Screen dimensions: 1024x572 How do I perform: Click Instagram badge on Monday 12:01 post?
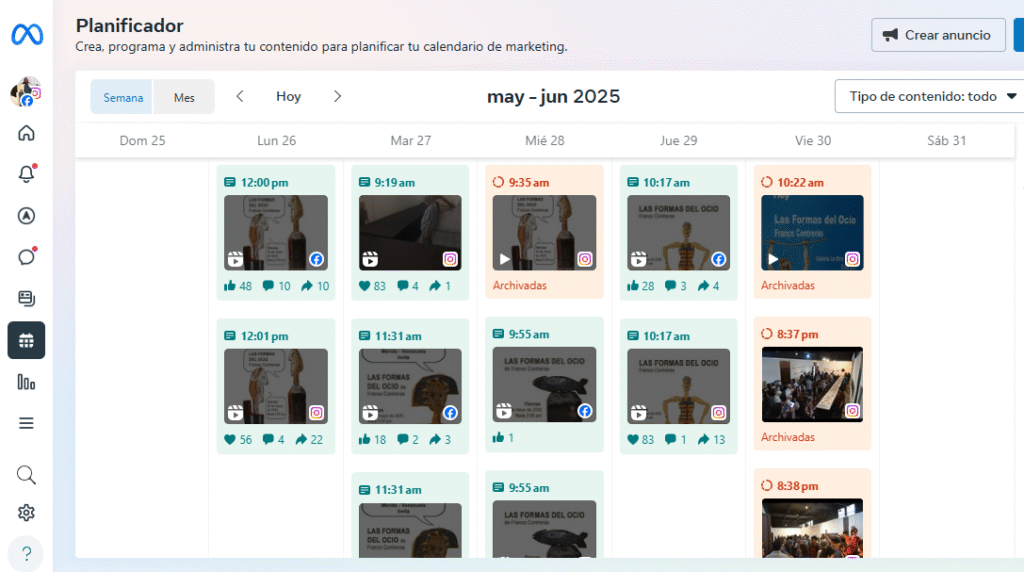(x=316, y=413)
